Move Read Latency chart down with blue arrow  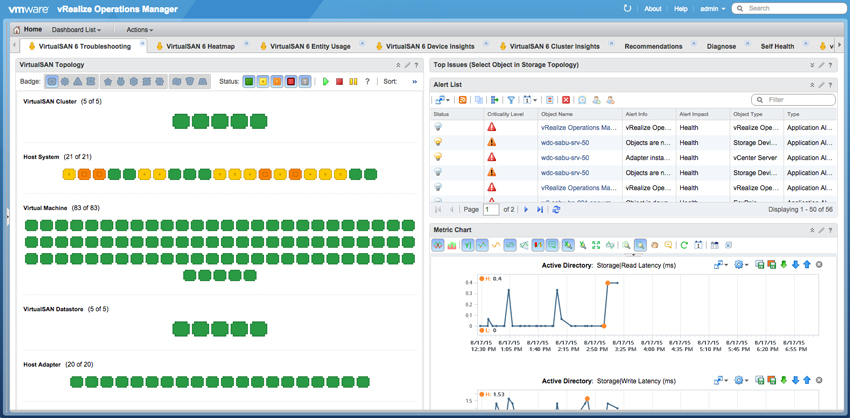[796, 265]
